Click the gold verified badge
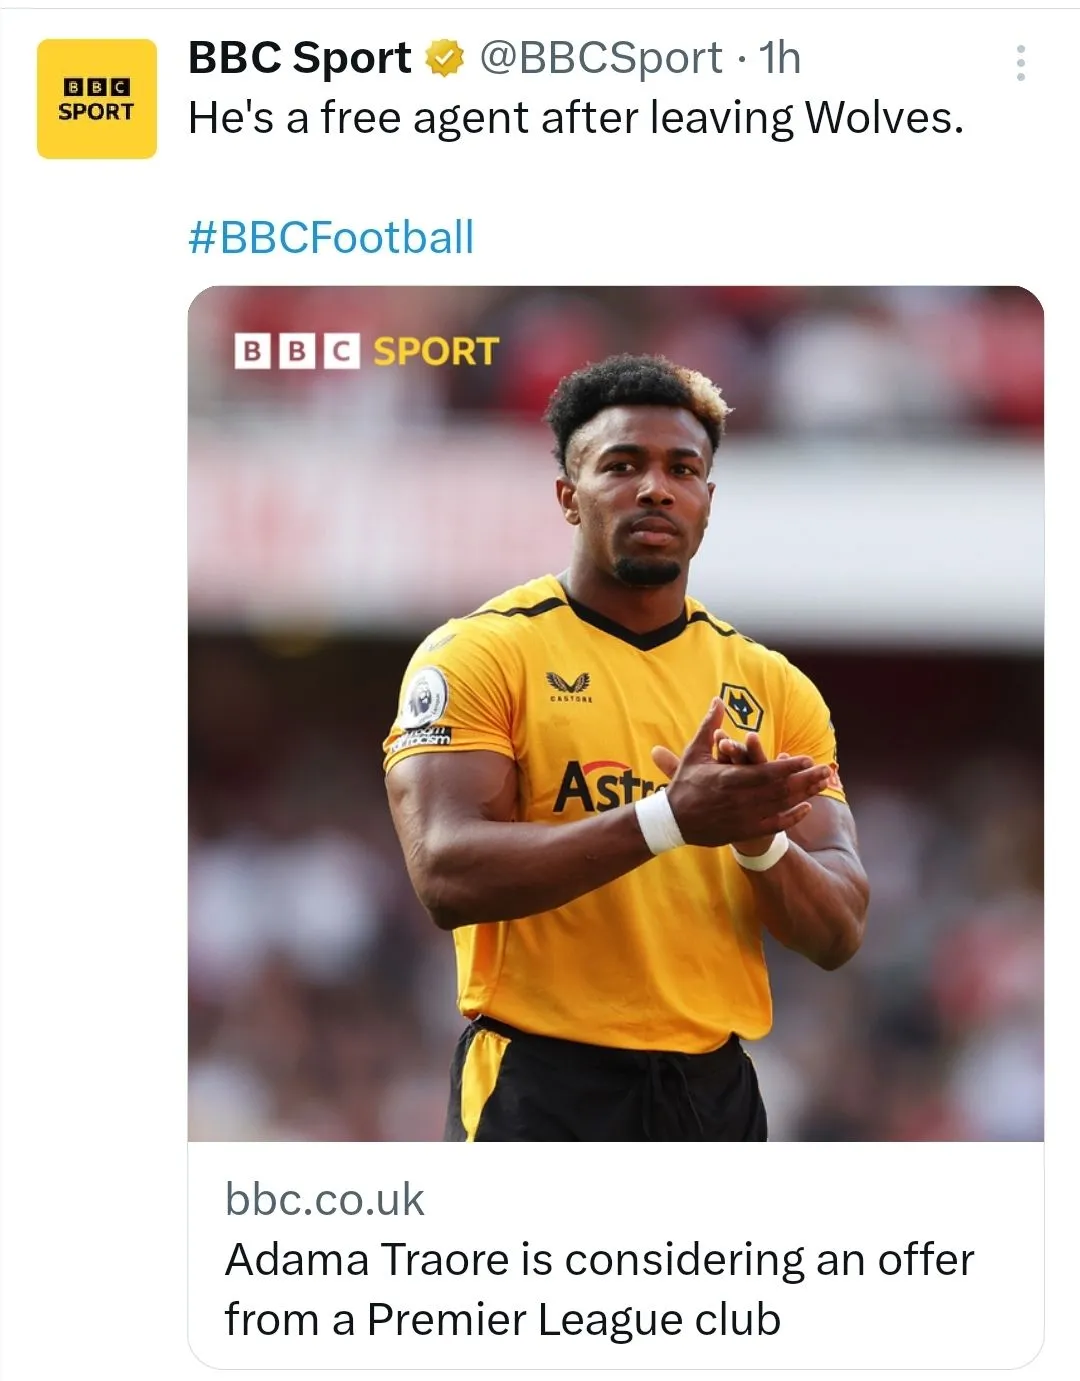 [x=445, y=59]
